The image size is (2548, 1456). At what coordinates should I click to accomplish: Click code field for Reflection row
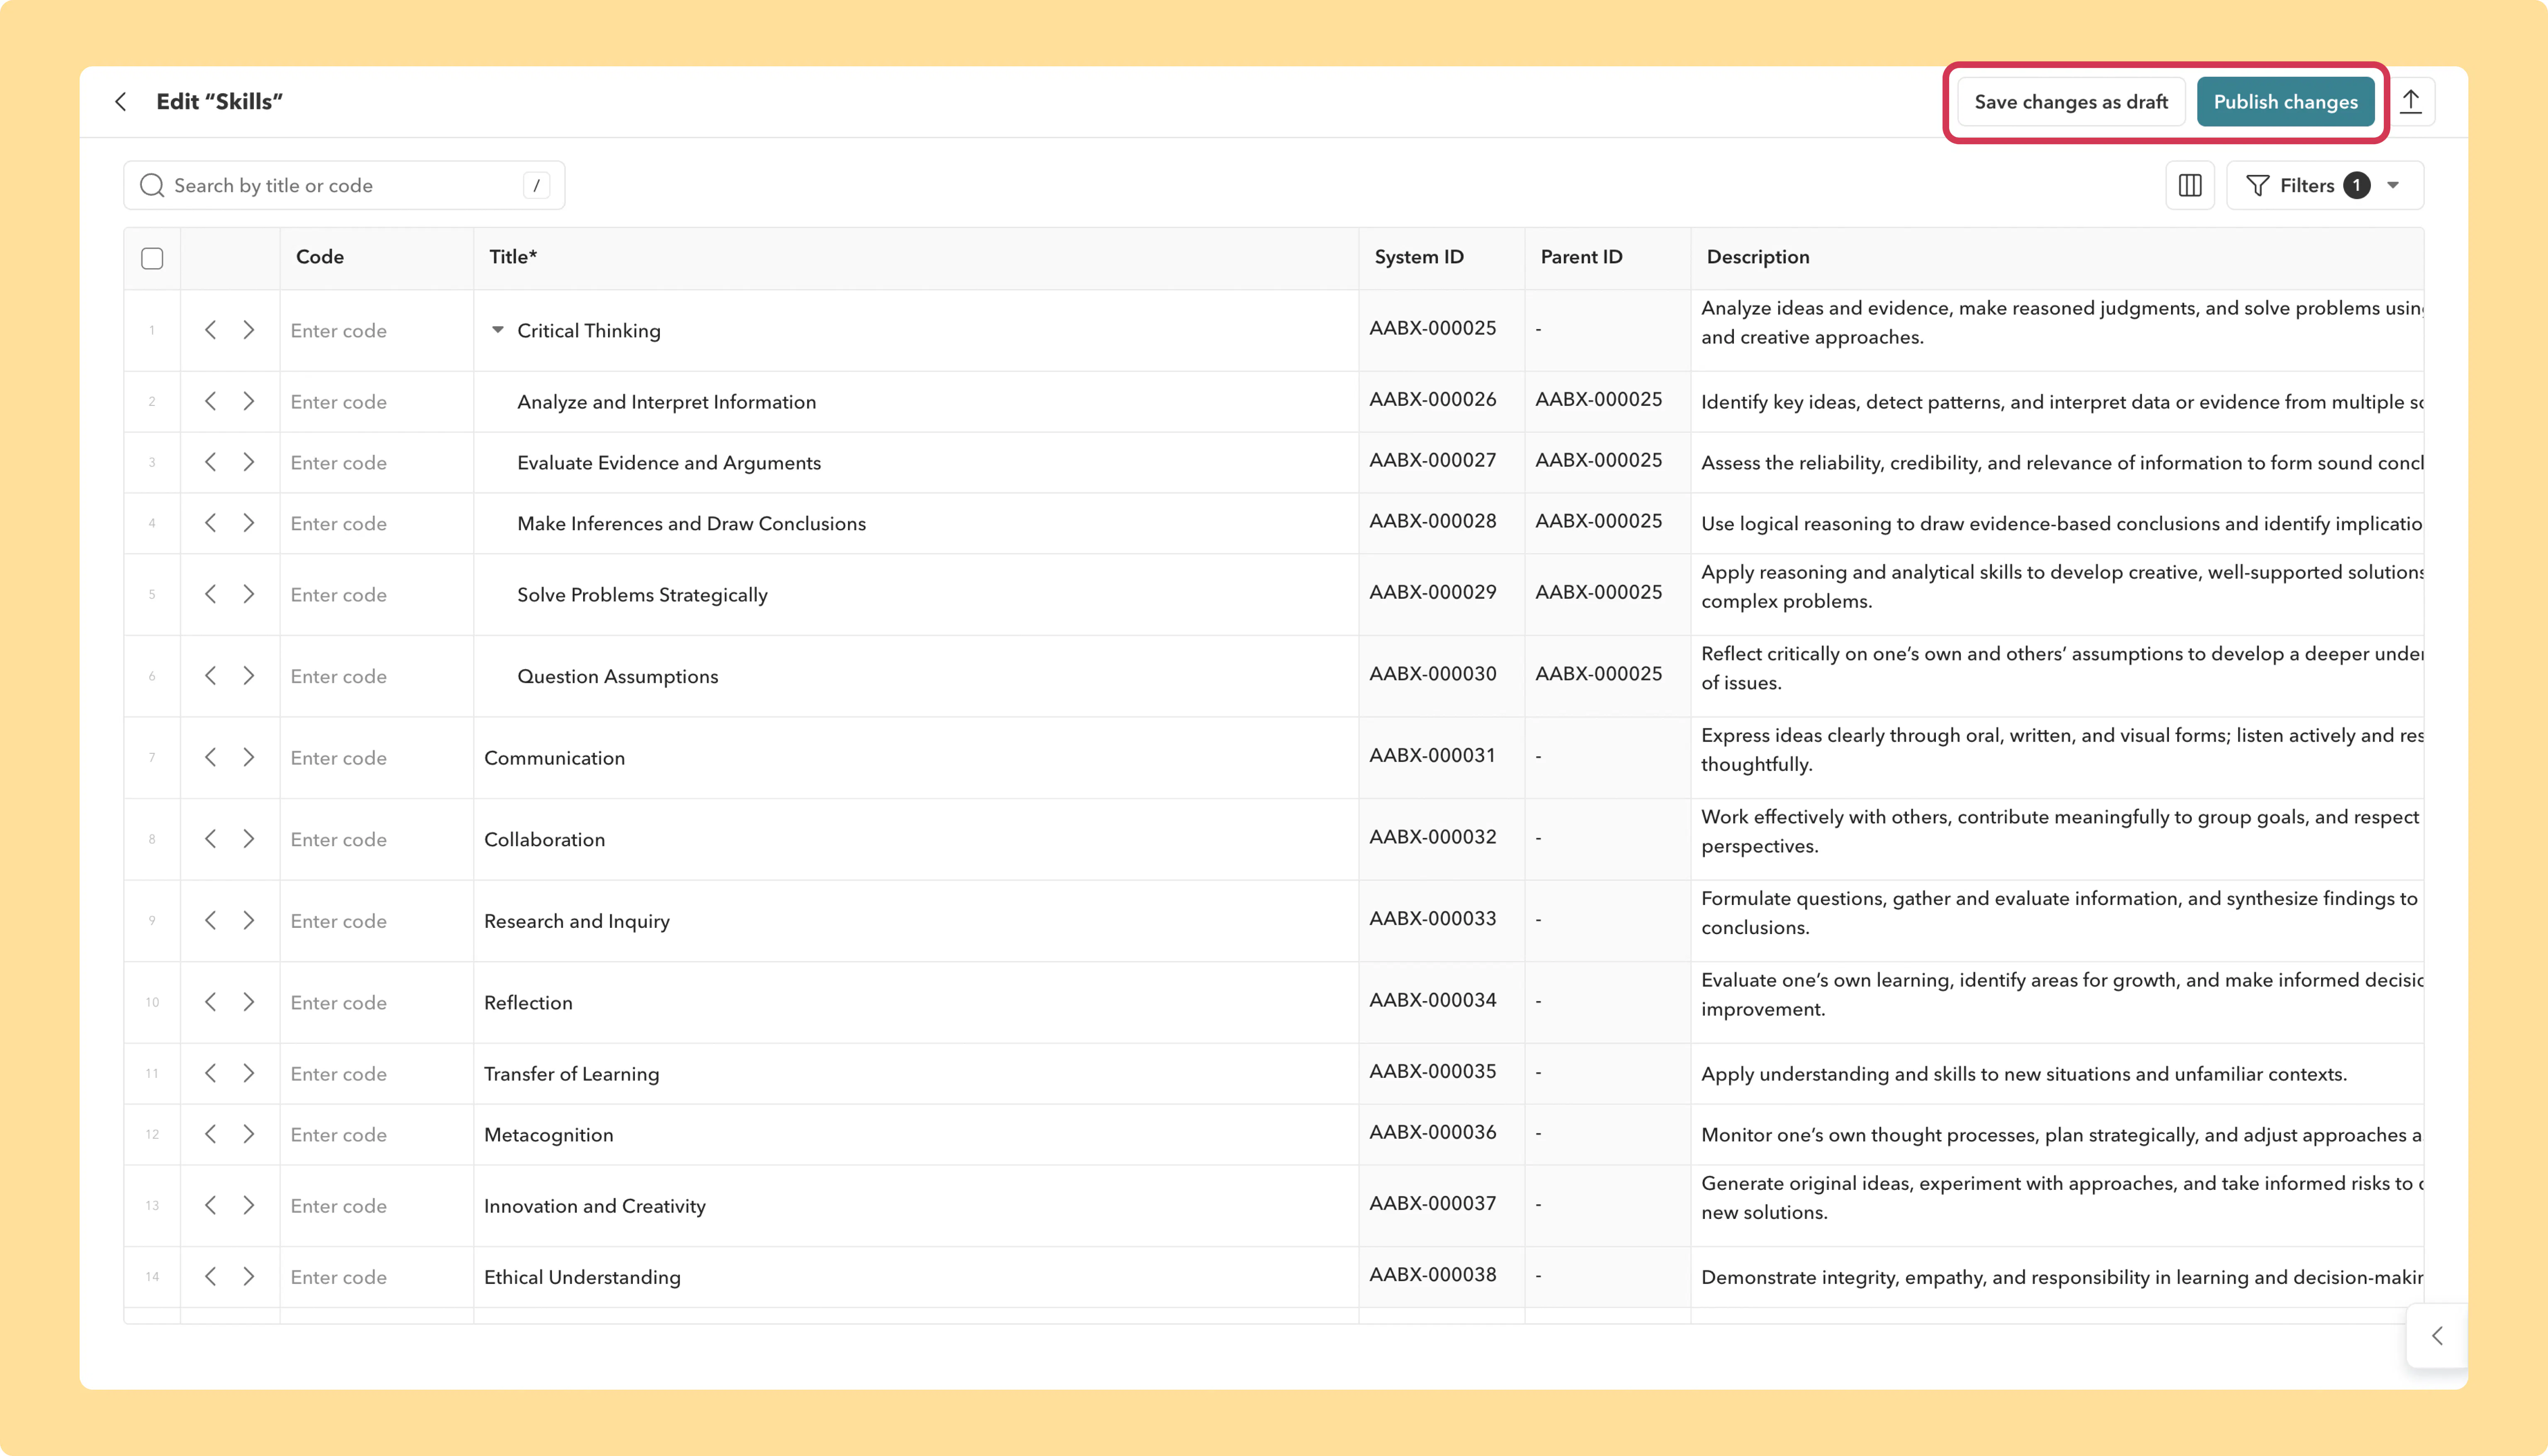click(377, 1002)
